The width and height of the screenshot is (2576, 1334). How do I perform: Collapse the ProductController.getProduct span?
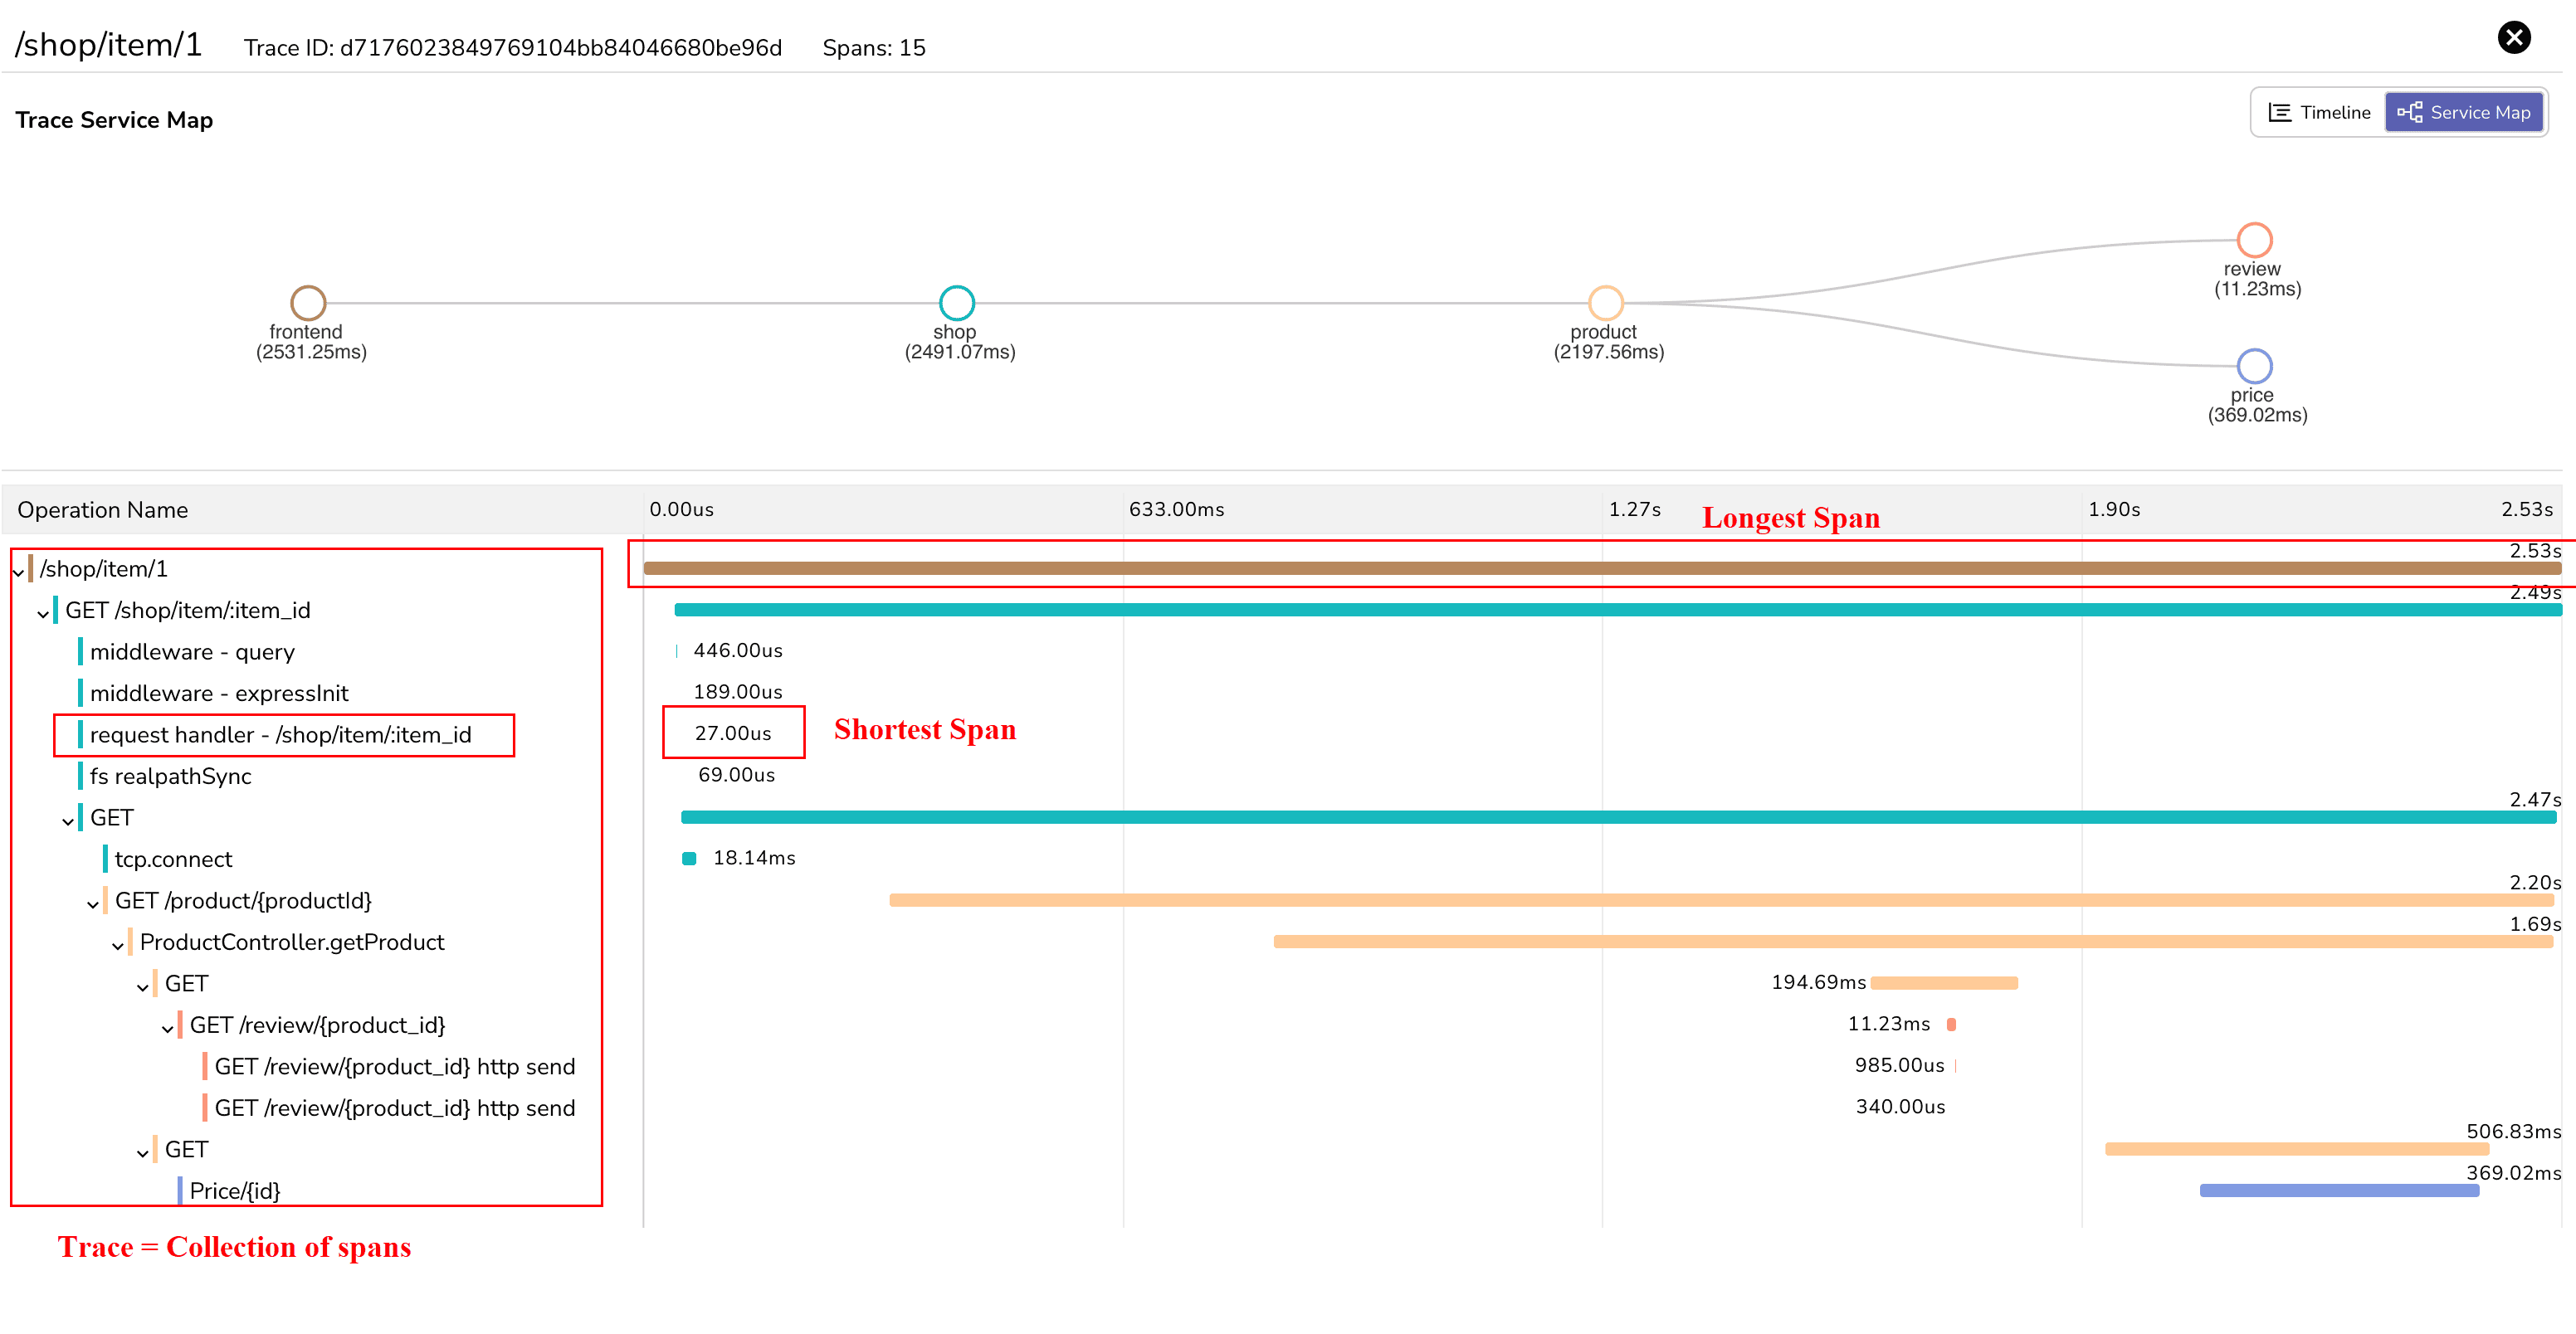(118, 945)
